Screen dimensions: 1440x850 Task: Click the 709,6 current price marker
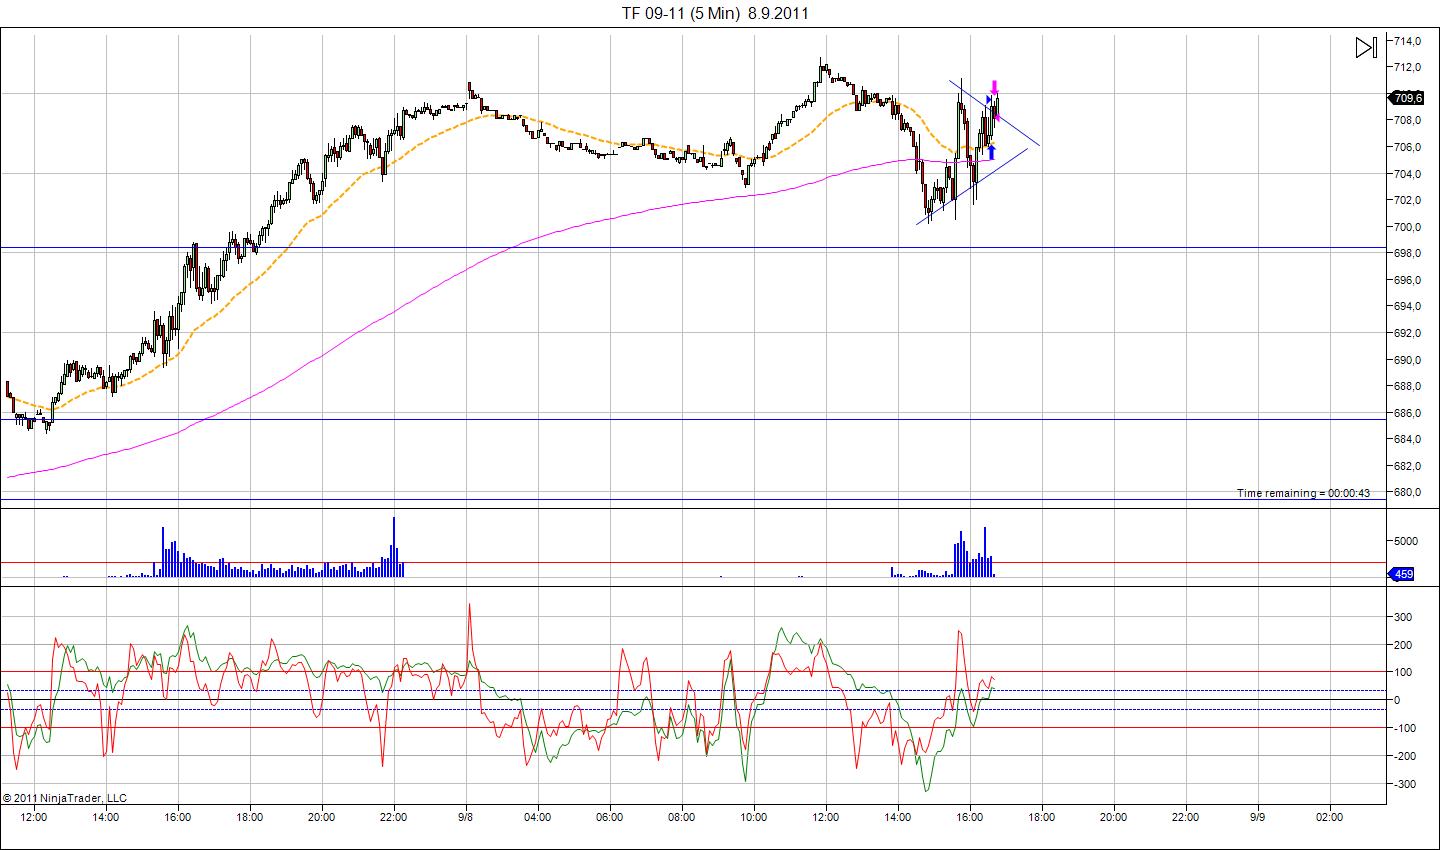point(1407,97)
